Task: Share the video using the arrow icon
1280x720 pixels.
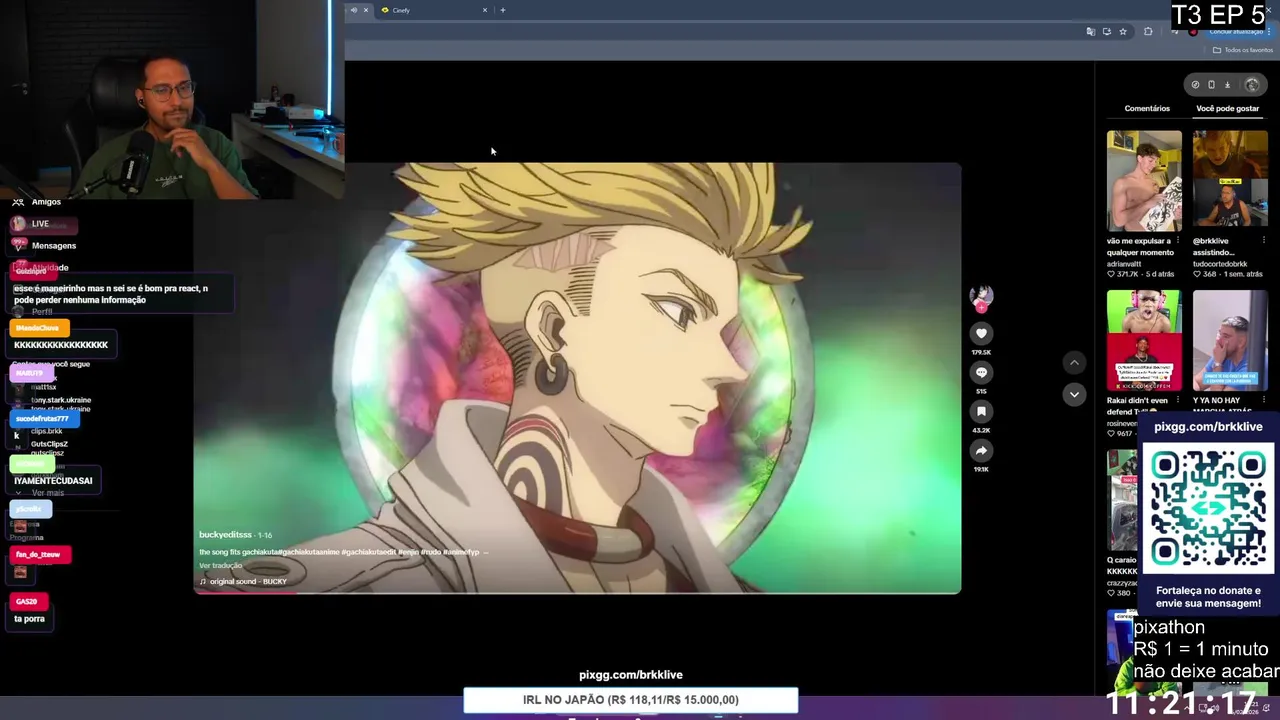Action: point(981,450)
